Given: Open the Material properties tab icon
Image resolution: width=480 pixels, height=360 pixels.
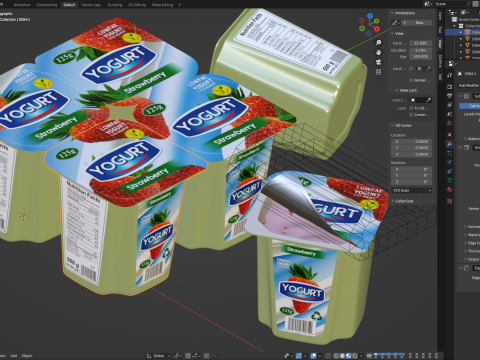Looking at the screenshot, I should pos(449,189).
